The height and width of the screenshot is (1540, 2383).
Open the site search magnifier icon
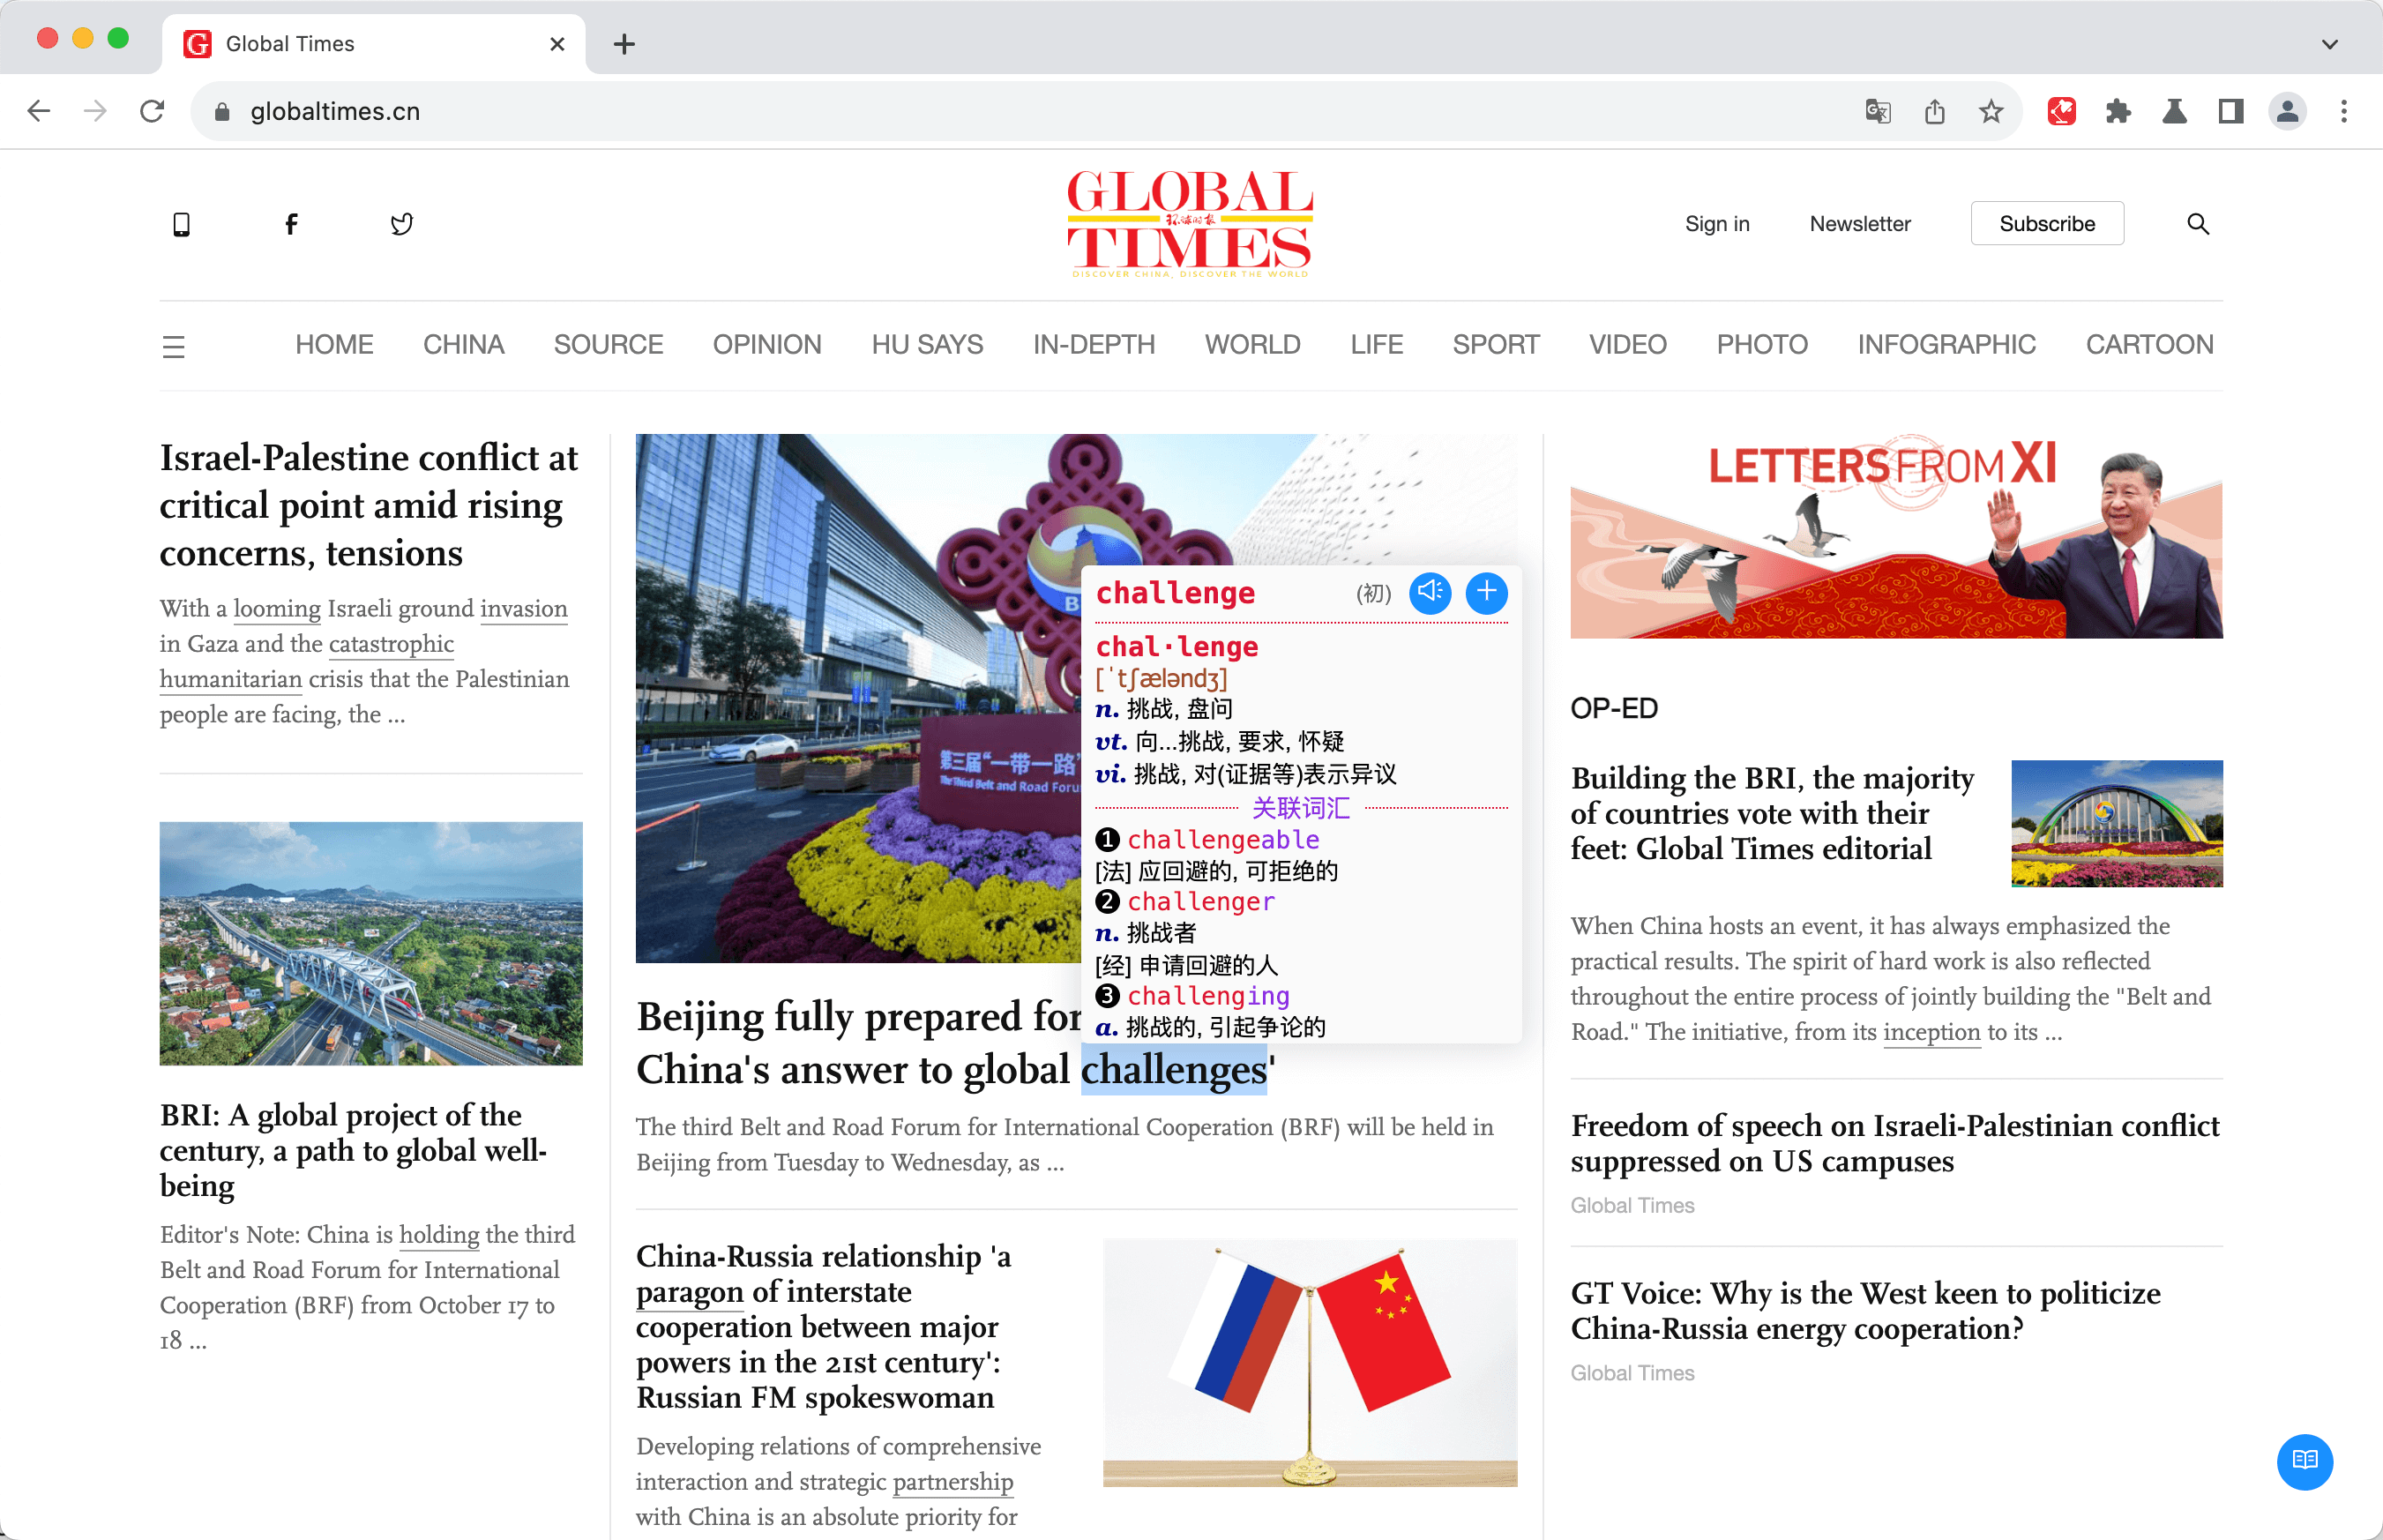2197,223
